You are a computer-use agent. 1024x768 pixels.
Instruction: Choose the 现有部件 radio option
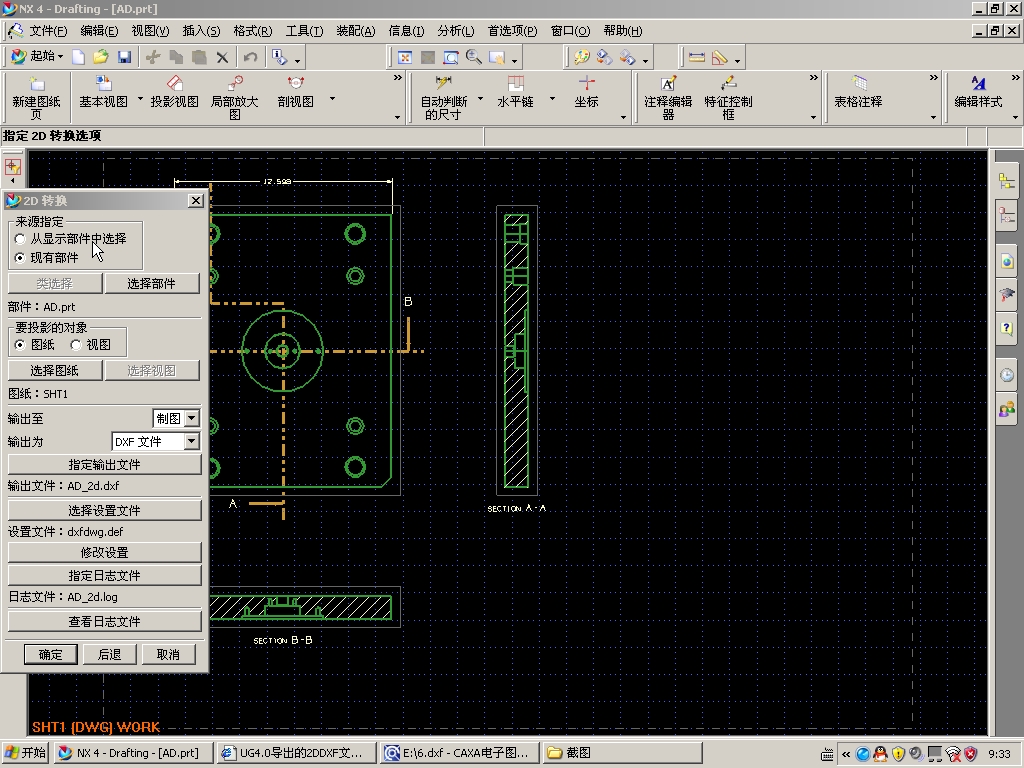click(x=21, y=258)
